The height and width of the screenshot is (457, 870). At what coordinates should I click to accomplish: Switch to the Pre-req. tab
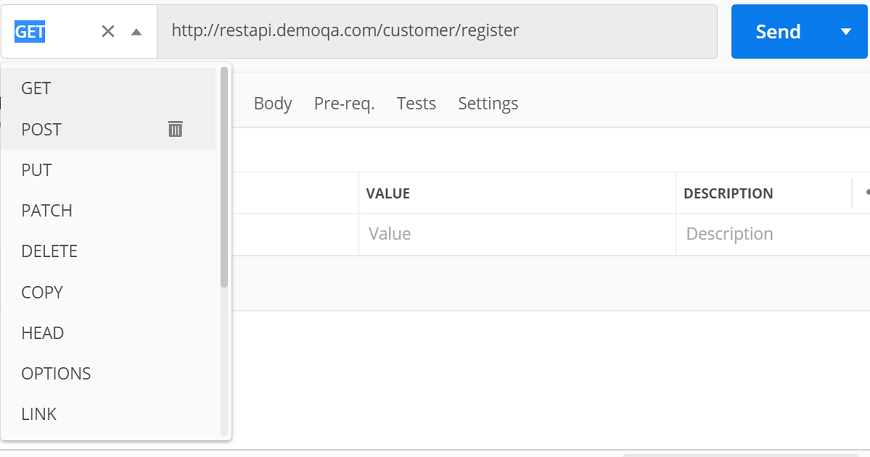[345, 104]
